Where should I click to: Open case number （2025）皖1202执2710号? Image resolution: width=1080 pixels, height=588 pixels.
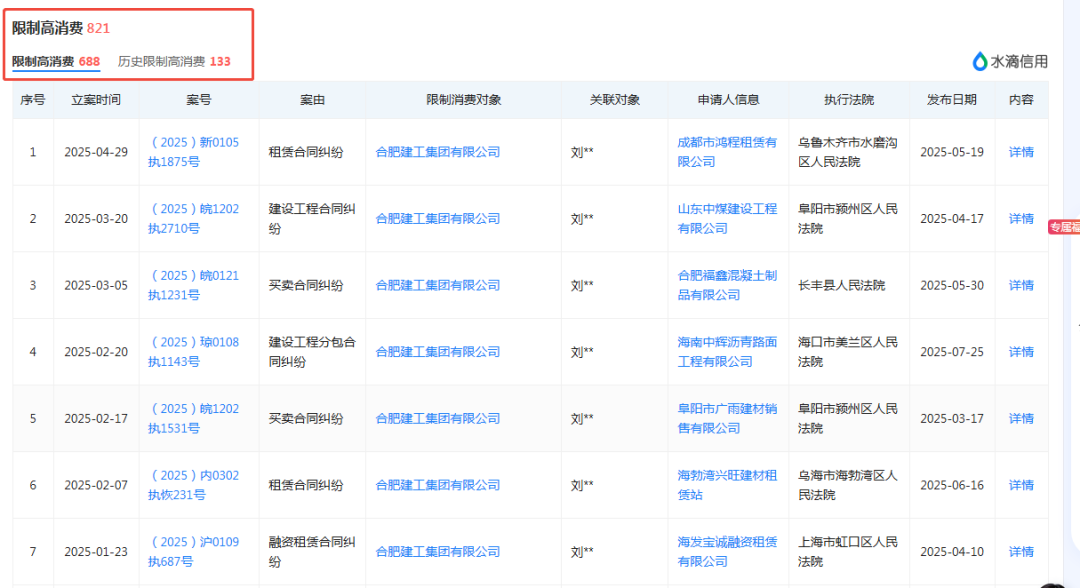(197, 218)
